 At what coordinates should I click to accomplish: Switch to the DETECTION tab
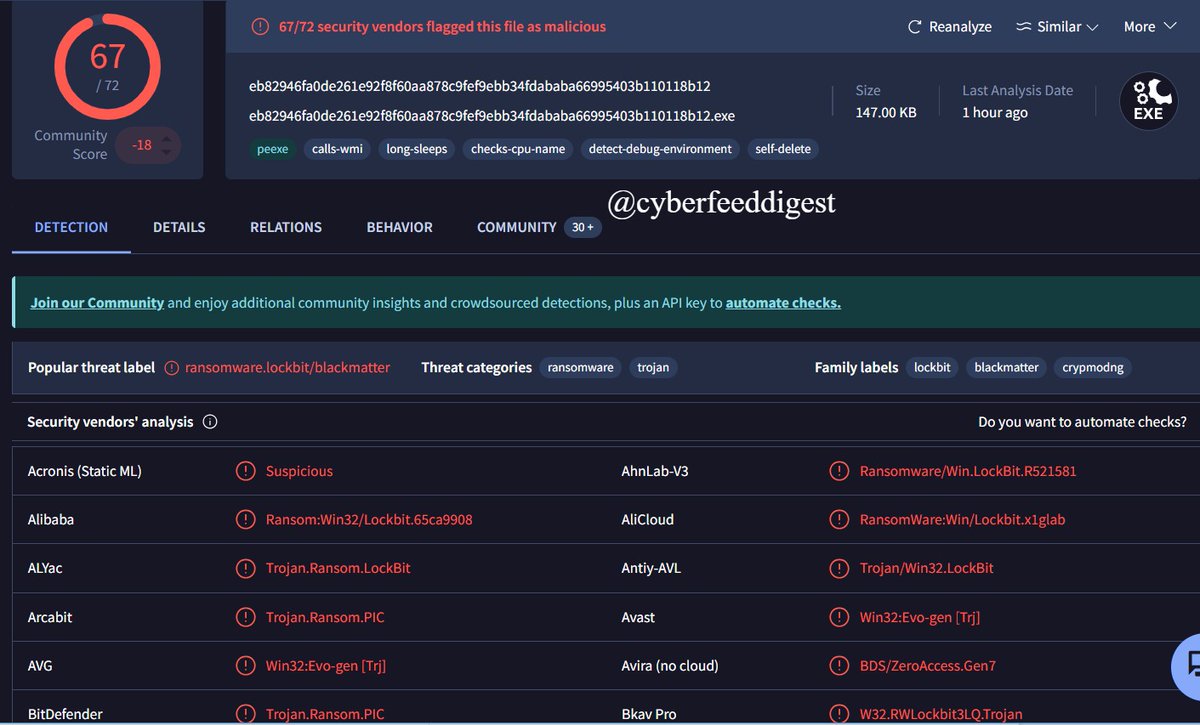[71, 227]
